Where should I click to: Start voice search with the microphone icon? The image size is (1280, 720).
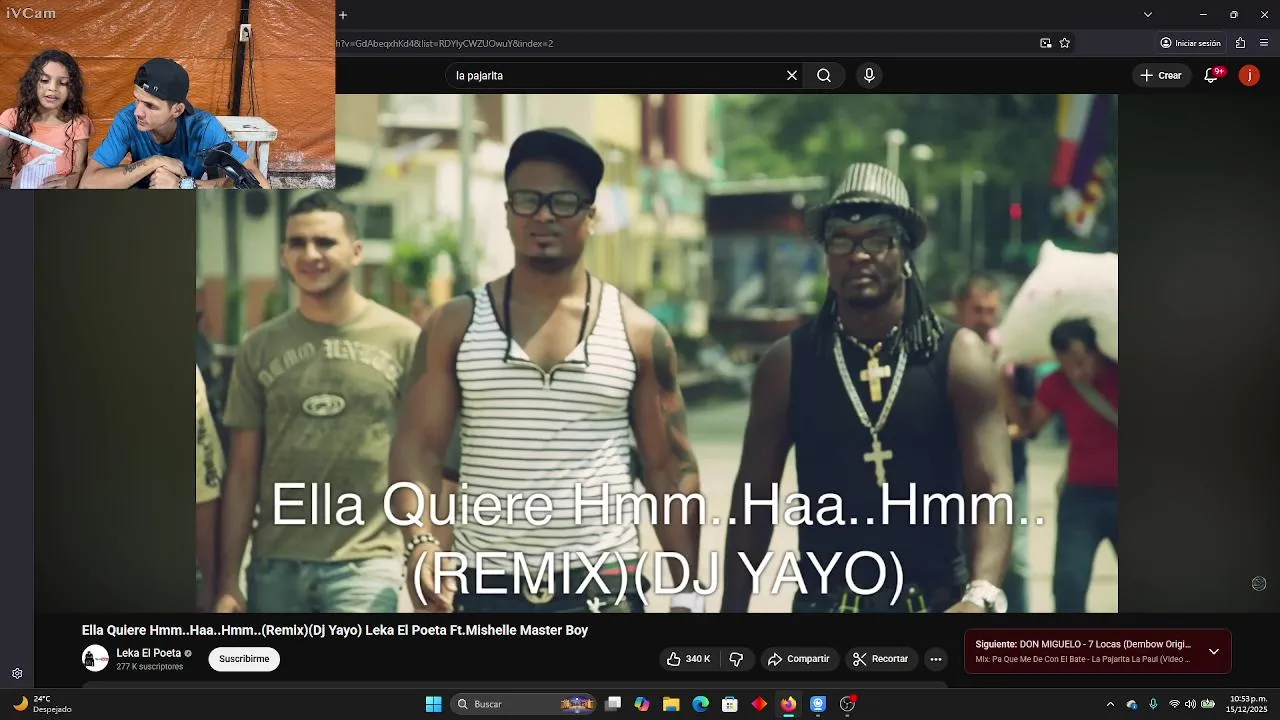pyautogui.click(x=869, y=75)
